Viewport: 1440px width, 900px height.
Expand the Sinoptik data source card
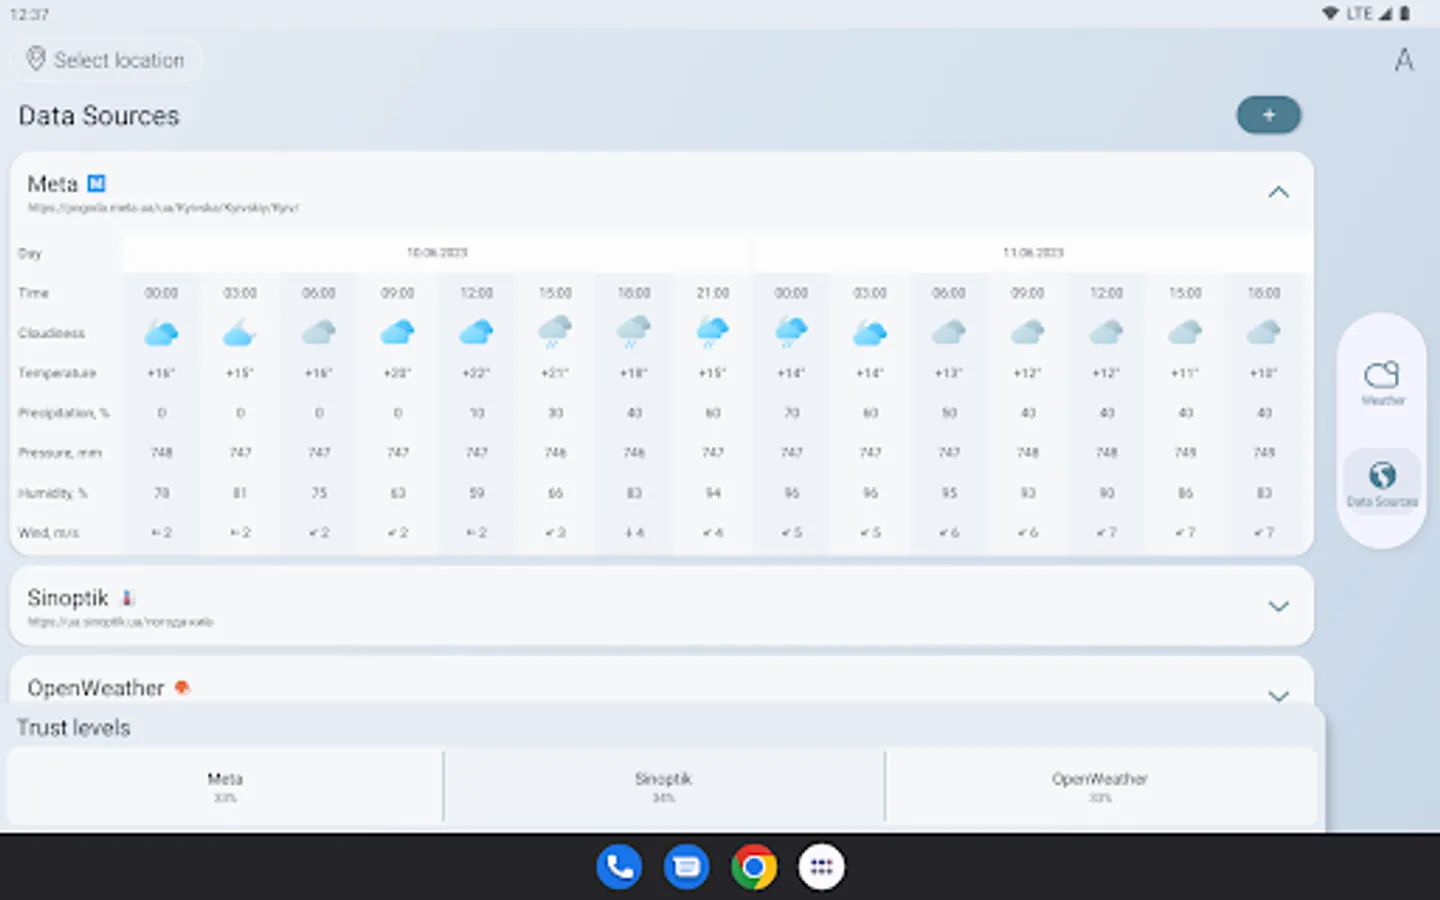click(x=1278, y=606)
